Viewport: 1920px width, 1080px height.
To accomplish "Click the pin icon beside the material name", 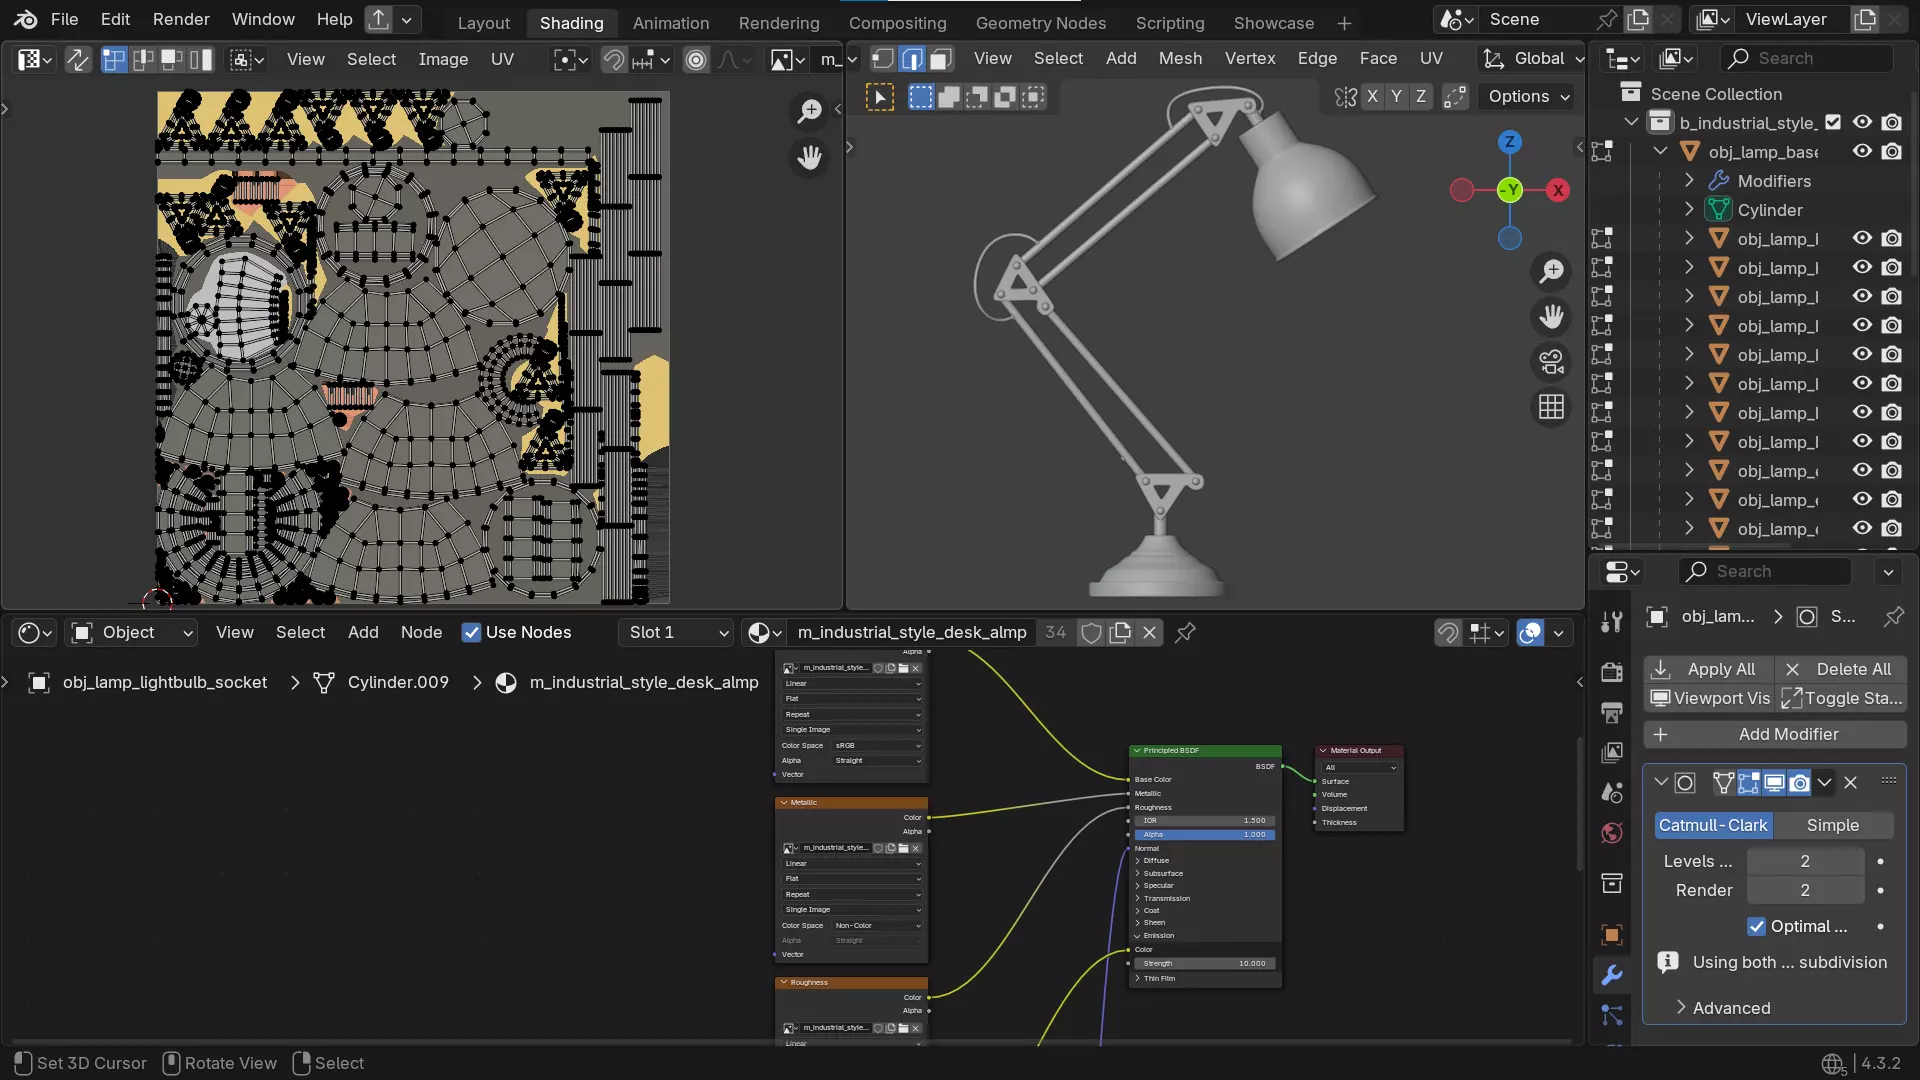I will point(1185,632).
